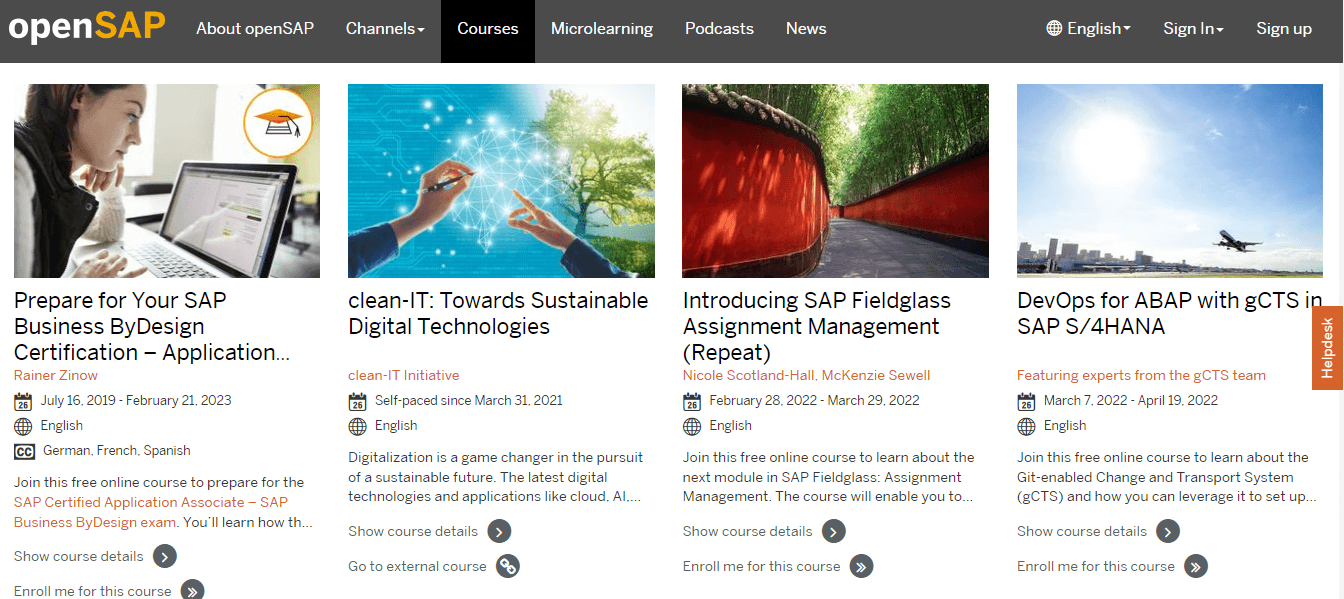This screenshot has height=599, width=1344.
Task: Open DevOps for ABAP with gCTS title
Action: tap(1169, 313)
